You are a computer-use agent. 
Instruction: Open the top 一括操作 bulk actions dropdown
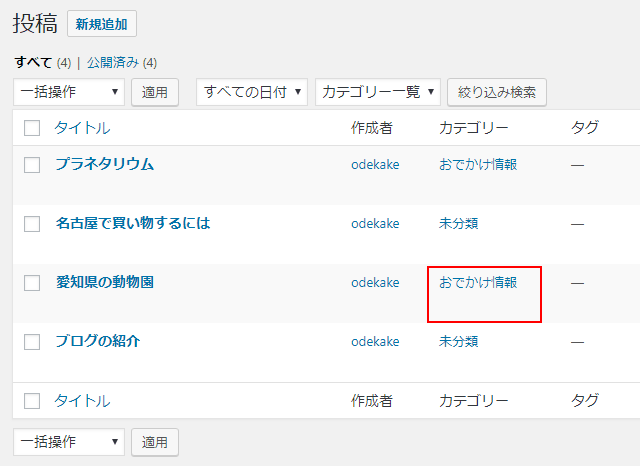coord(69,93)
